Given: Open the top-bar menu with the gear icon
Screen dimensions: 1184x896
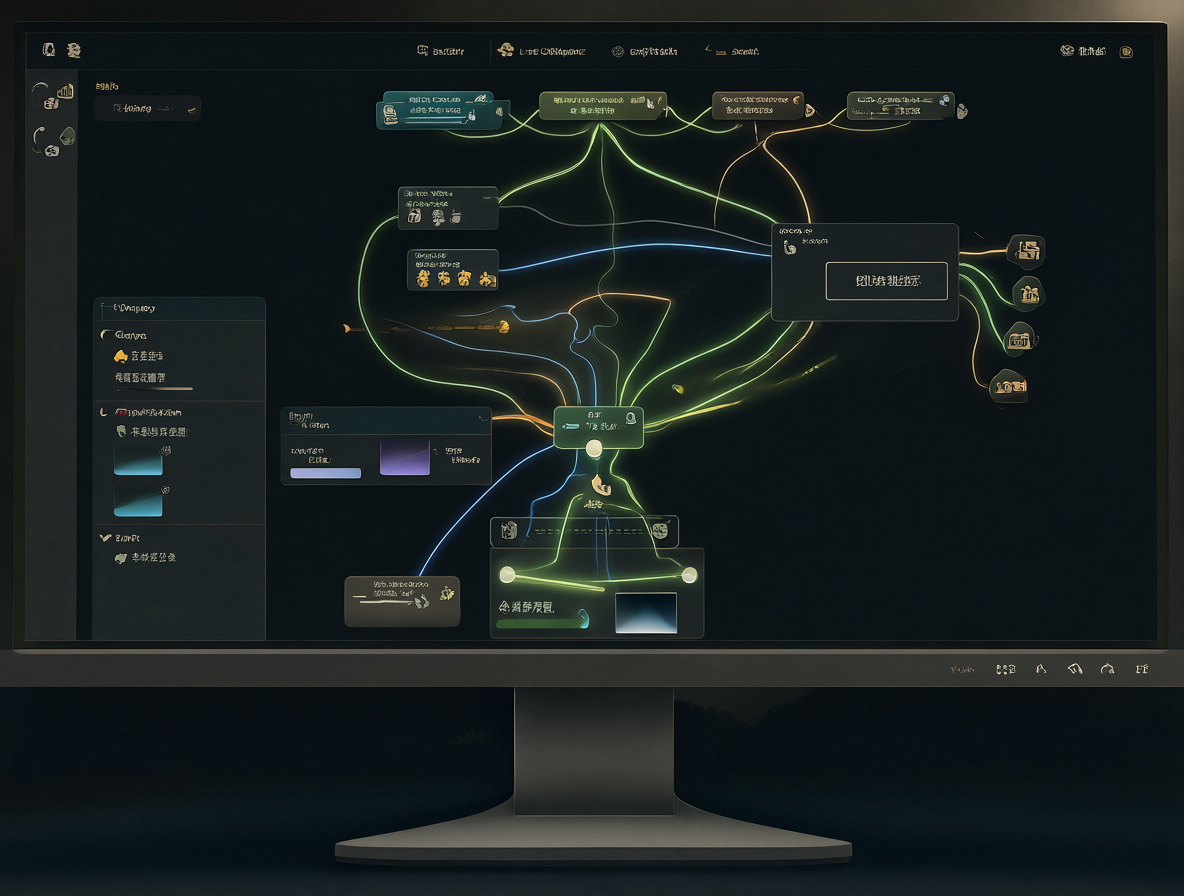Looking at the screenshot, I should coord(644,51).
